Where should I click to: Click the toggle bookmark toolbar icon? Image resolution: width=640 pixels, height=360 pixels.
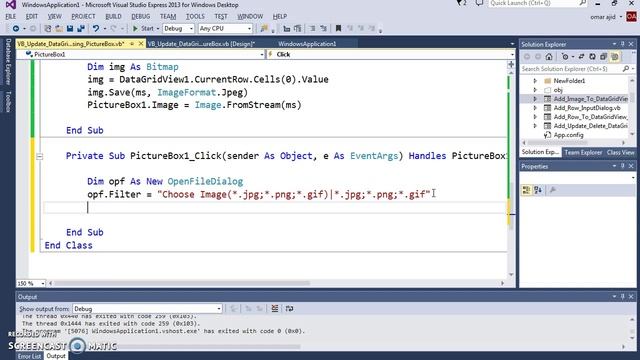pos(338,29)
